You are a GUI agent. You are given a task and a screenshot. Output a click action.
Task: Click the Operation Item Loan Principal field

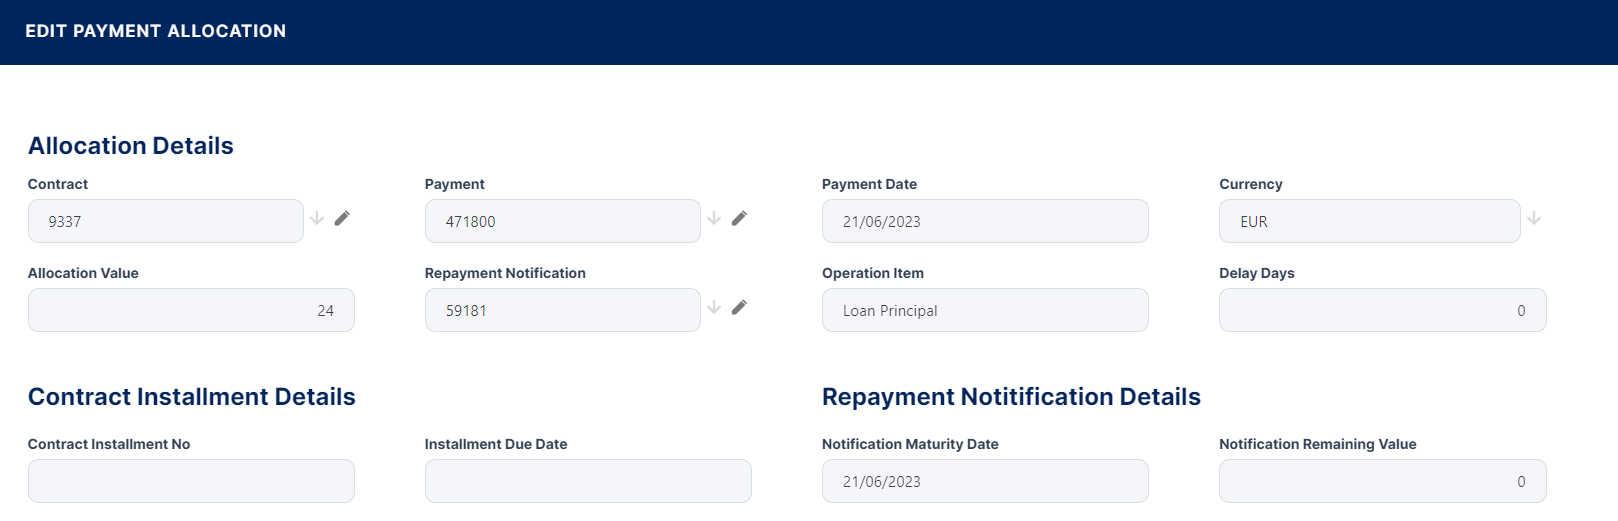pyautogui.click(x=984, y=310)
